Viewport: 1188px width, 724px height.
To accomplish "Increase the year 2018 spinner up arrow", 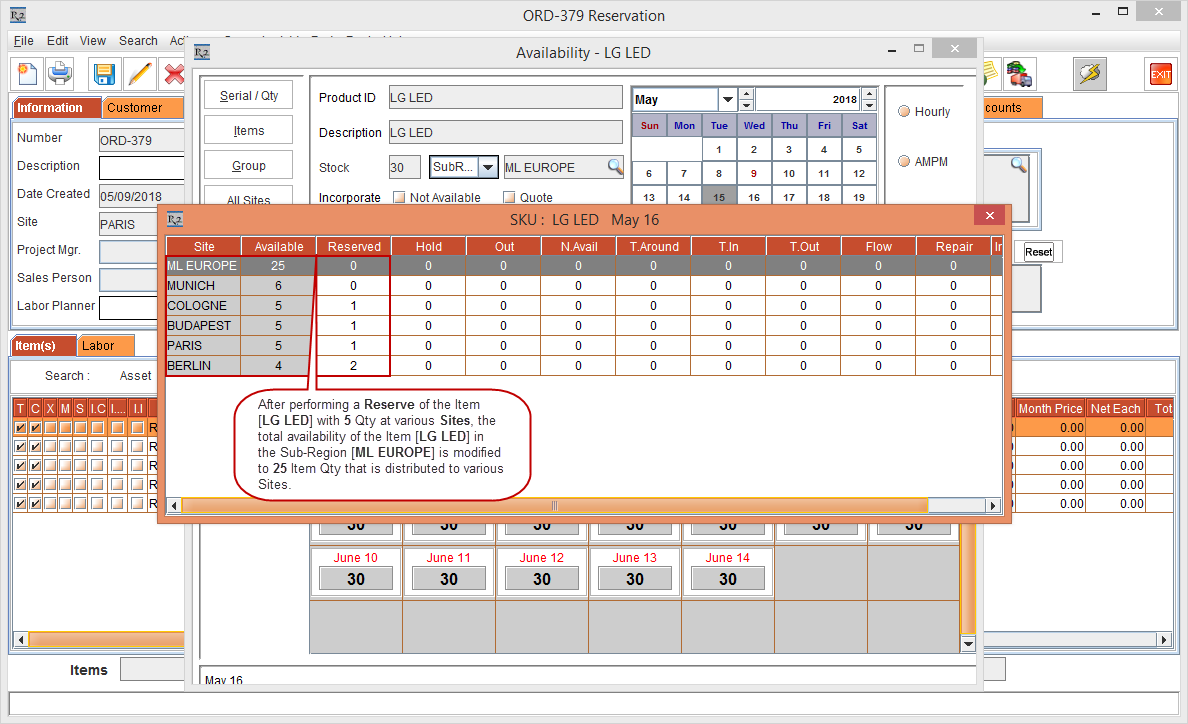I will pyautogui.click(x=869, y=94).
